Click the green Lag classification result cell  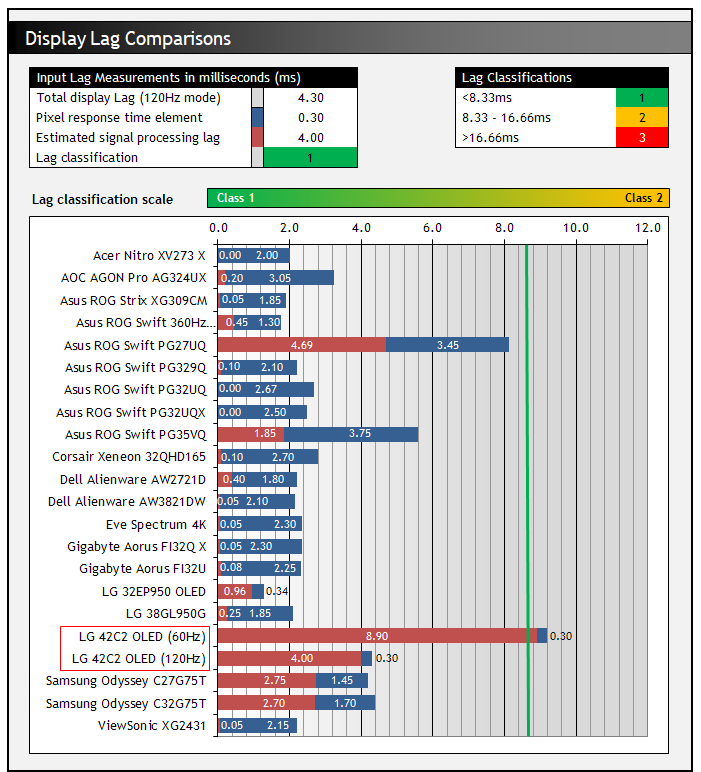(x=310, y=158)
